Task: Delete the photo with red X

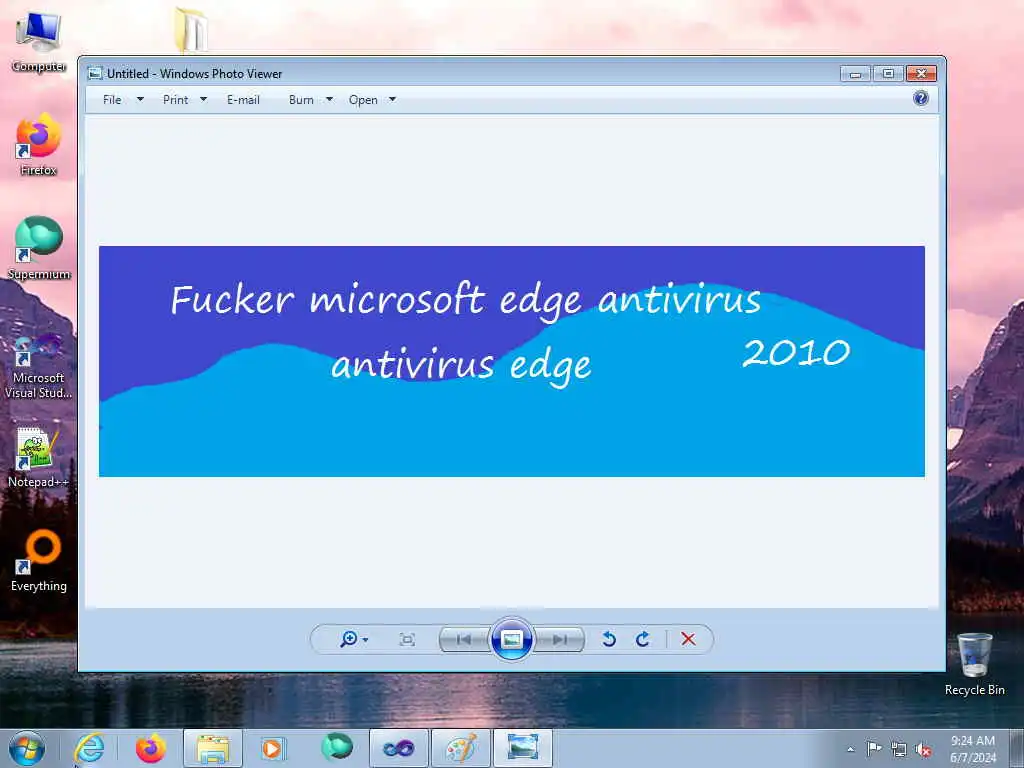Action: pos(688,639)
